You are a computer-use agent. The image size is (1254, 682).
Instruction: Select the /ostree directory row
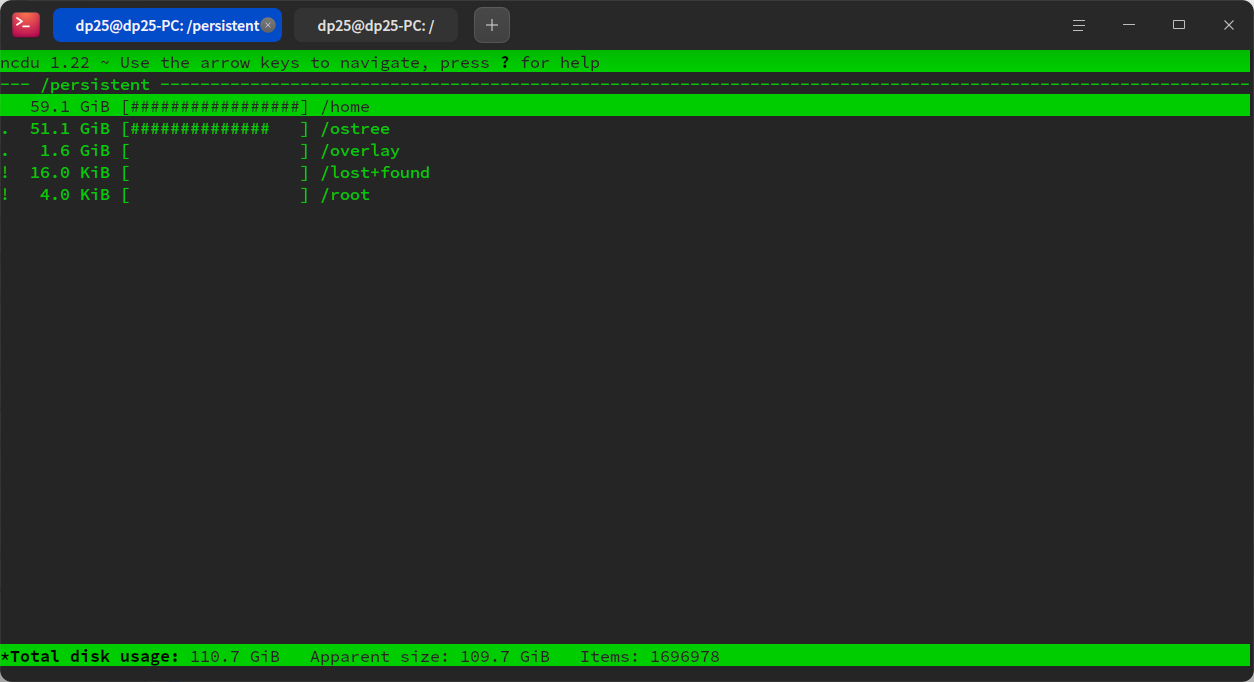tap(625, 128)
